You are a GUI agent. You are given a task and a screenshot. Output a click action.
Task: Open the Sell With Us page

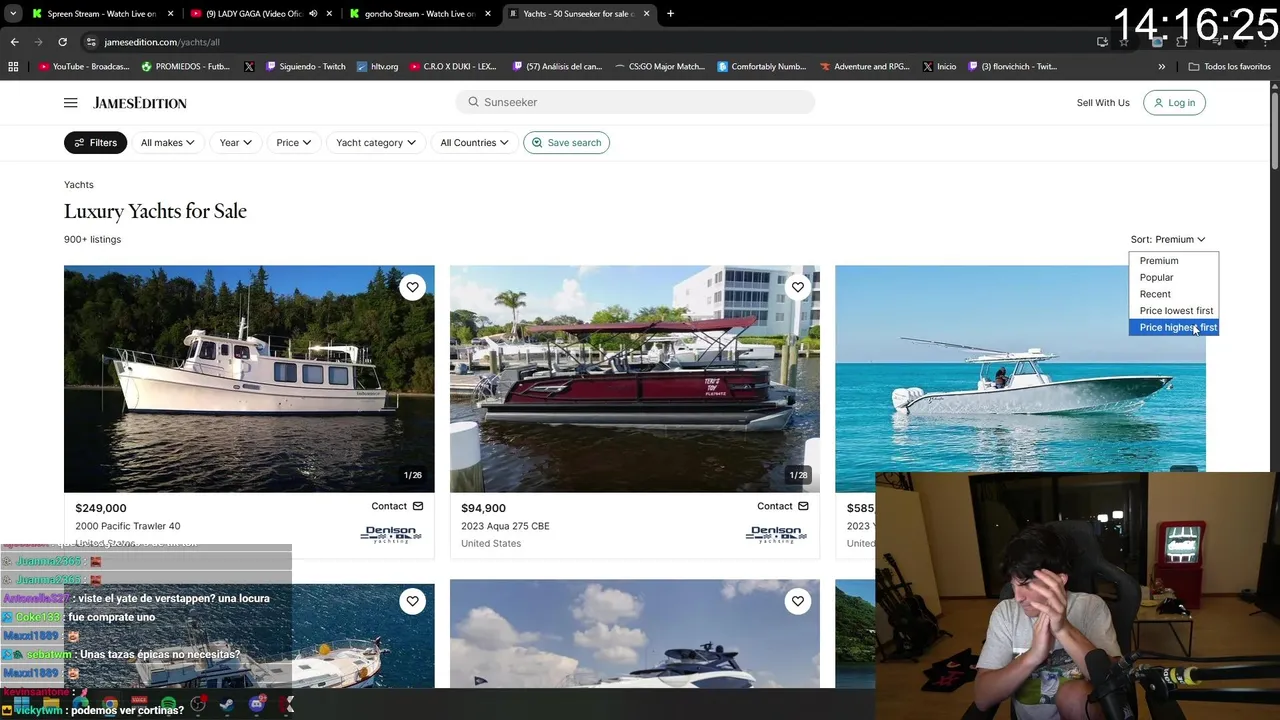point(1103,103)
